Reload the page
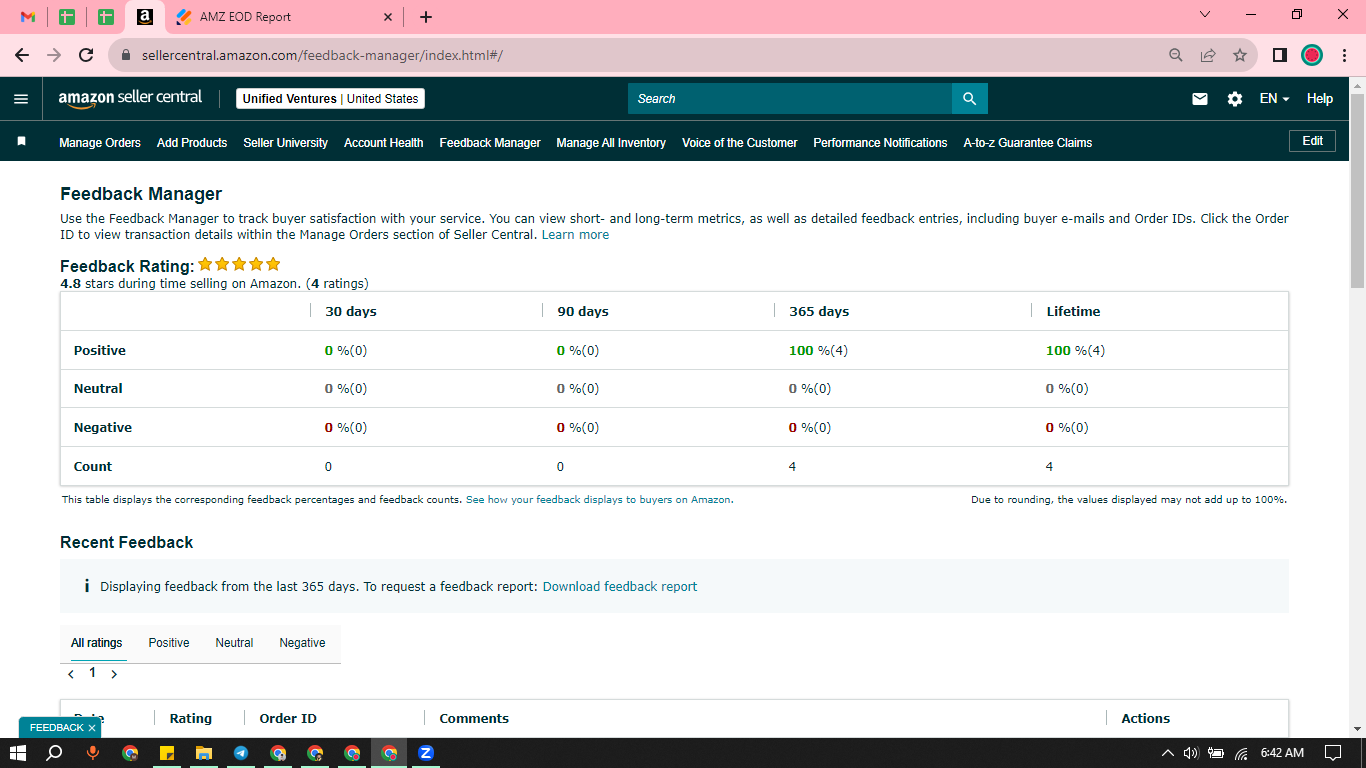Viewport: 1366px width, 768px height. [x=86, y=55]
